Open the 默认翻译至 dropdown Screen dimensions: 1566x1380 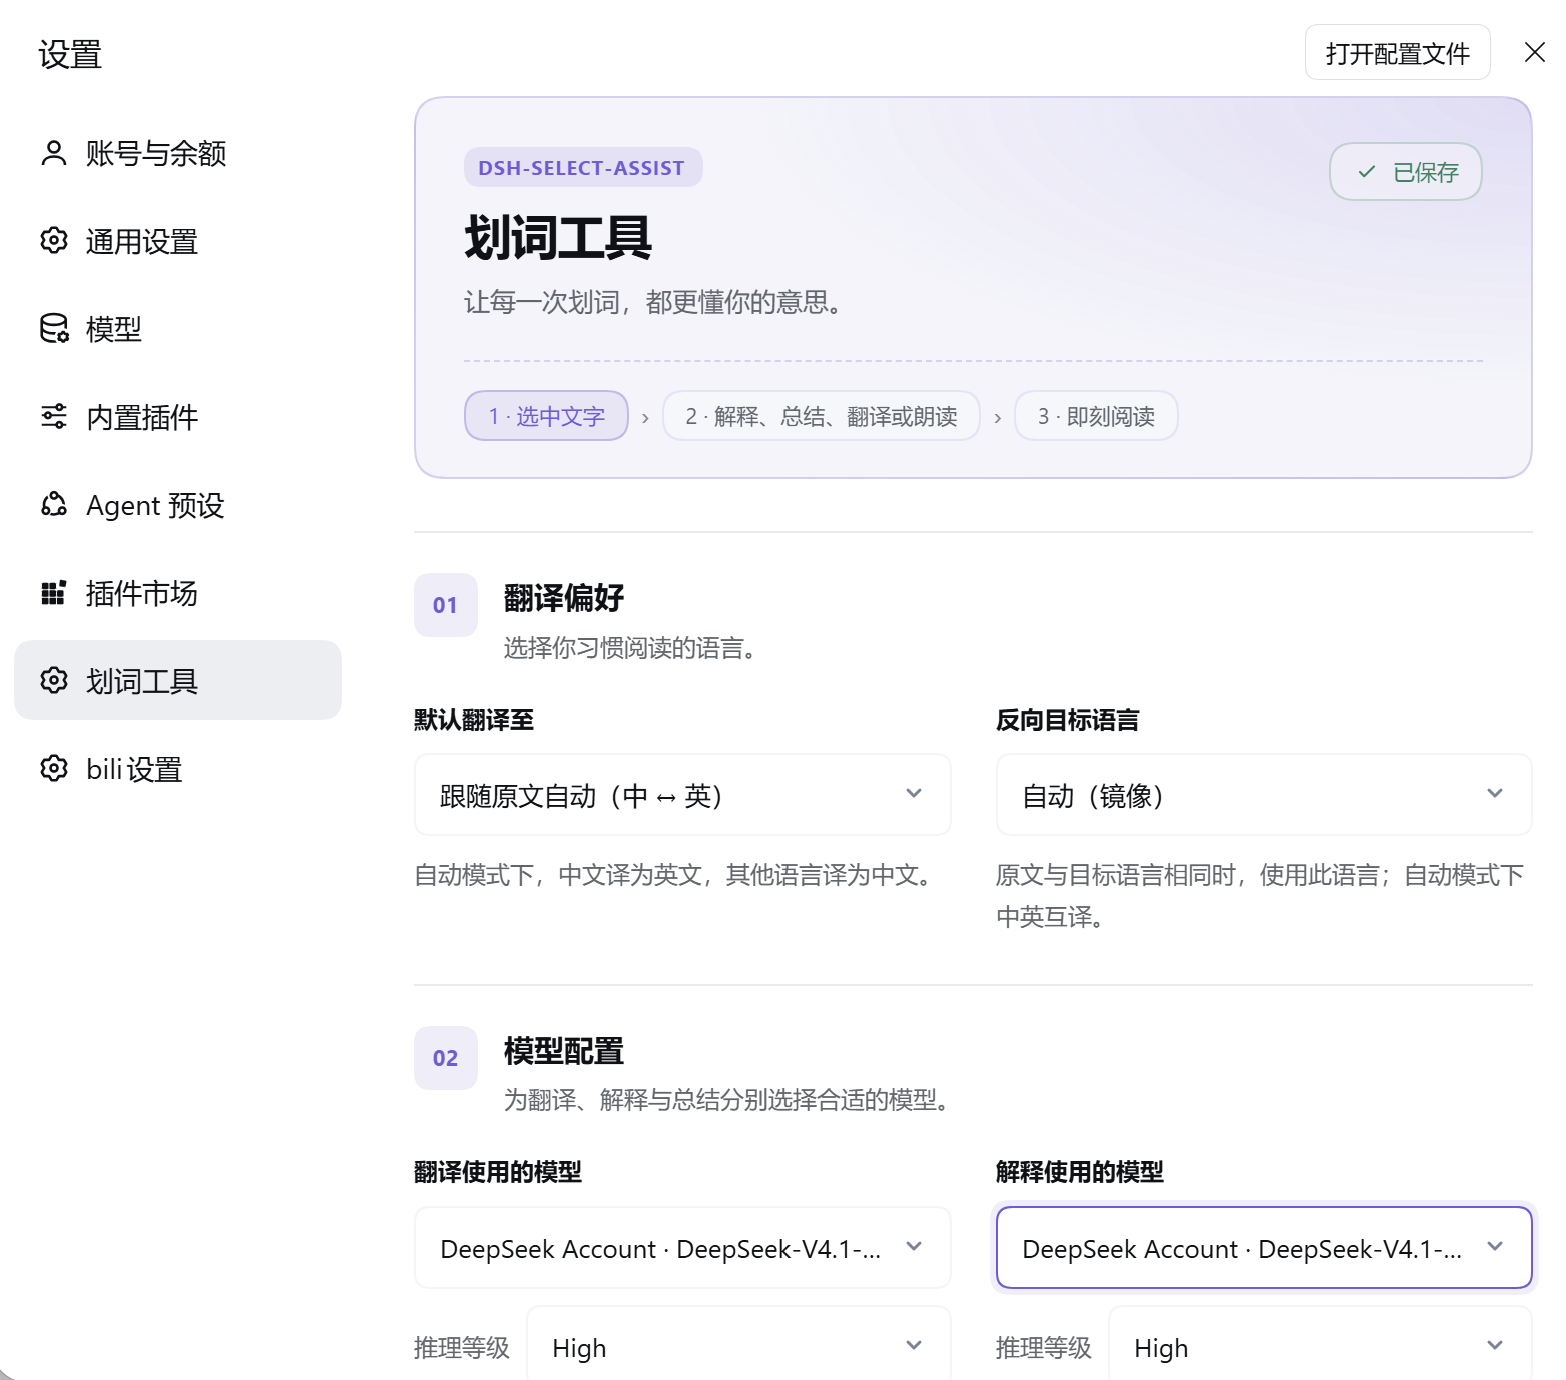coord(683,795)
